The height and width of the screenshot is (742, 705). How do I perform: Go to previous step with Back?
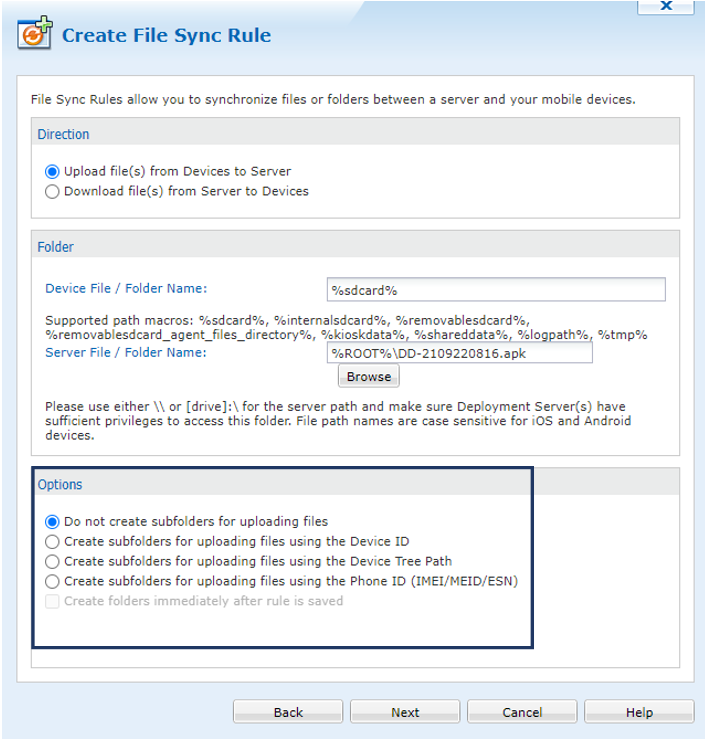point(288,712)
